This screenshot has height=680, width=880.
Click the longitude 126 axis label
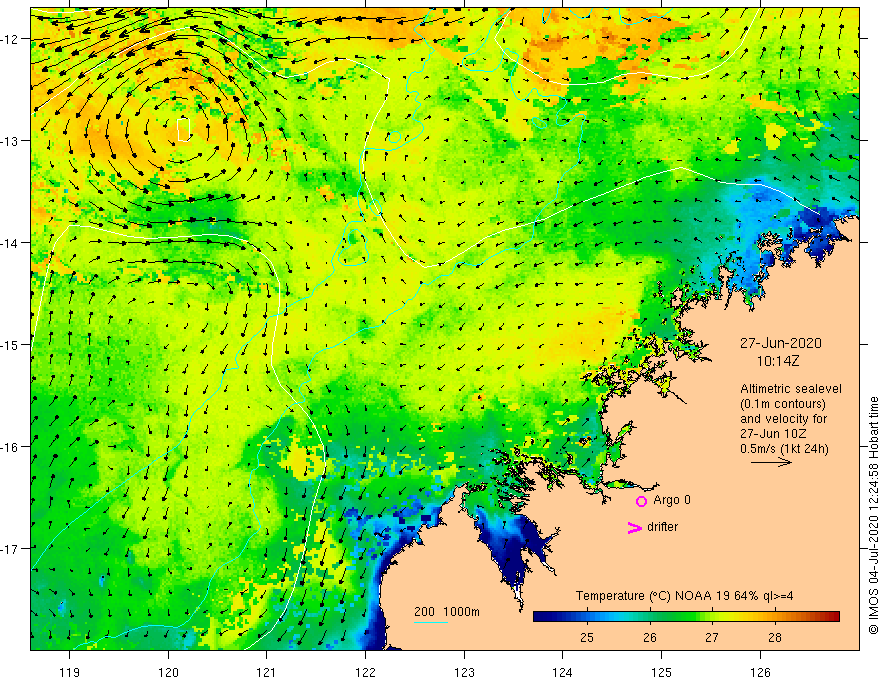(x=760, y=672)
